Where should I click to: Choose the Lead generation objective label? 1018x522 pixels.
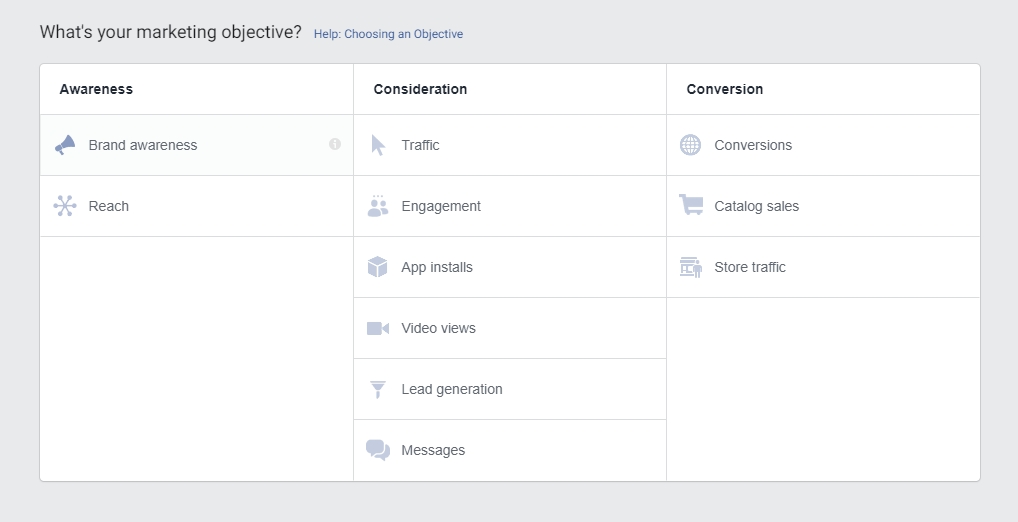452,389
